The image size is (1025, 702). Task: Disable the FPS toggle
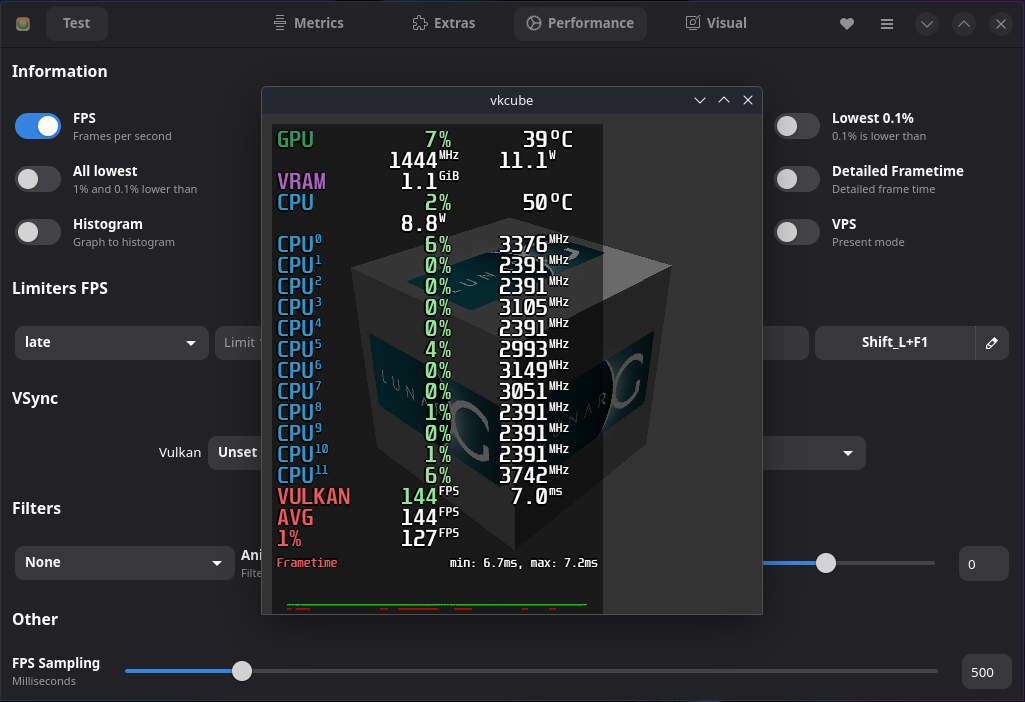pyautogui.click(x=38, y=126)
